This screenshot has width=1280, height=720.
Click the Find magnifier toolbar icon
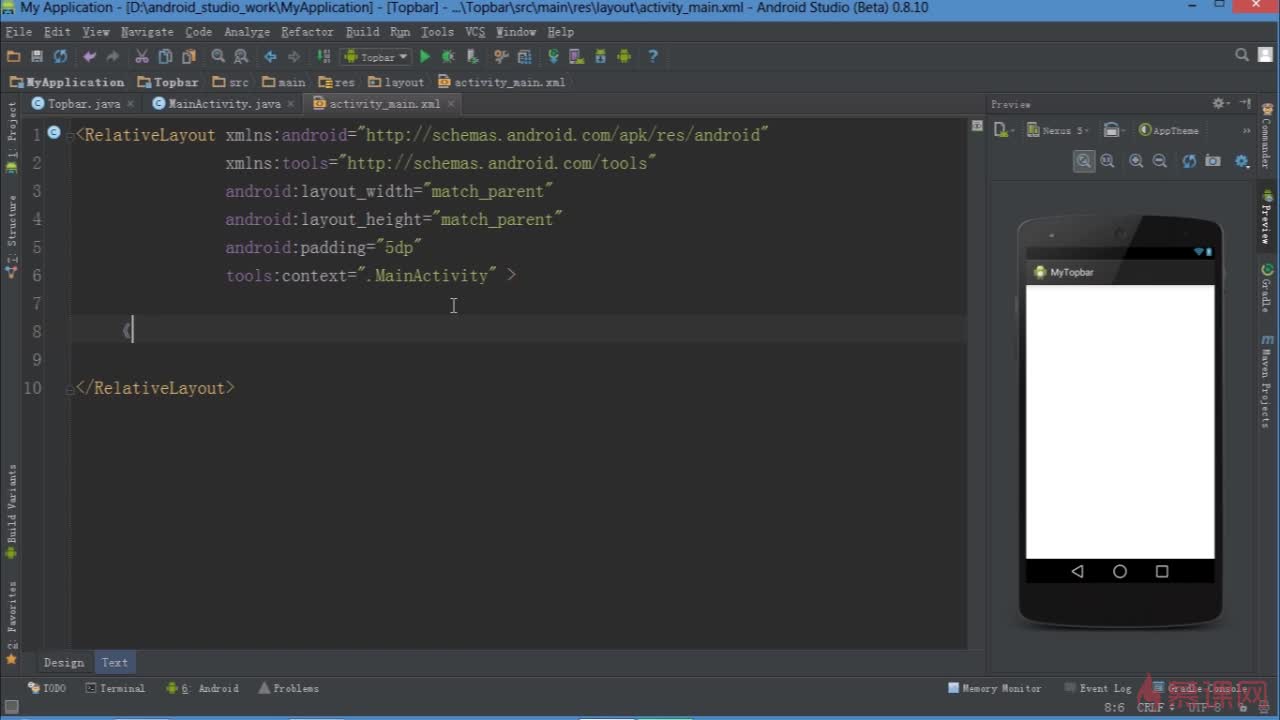[218, 56]
